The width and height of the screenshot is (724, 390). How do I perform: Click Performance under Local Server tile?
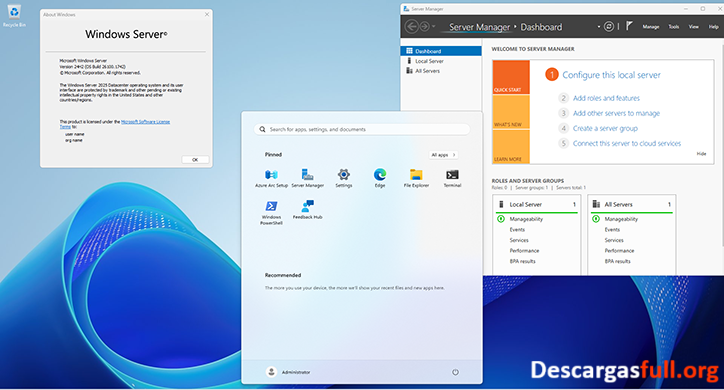pyautogui.click(x=524, y=251)
